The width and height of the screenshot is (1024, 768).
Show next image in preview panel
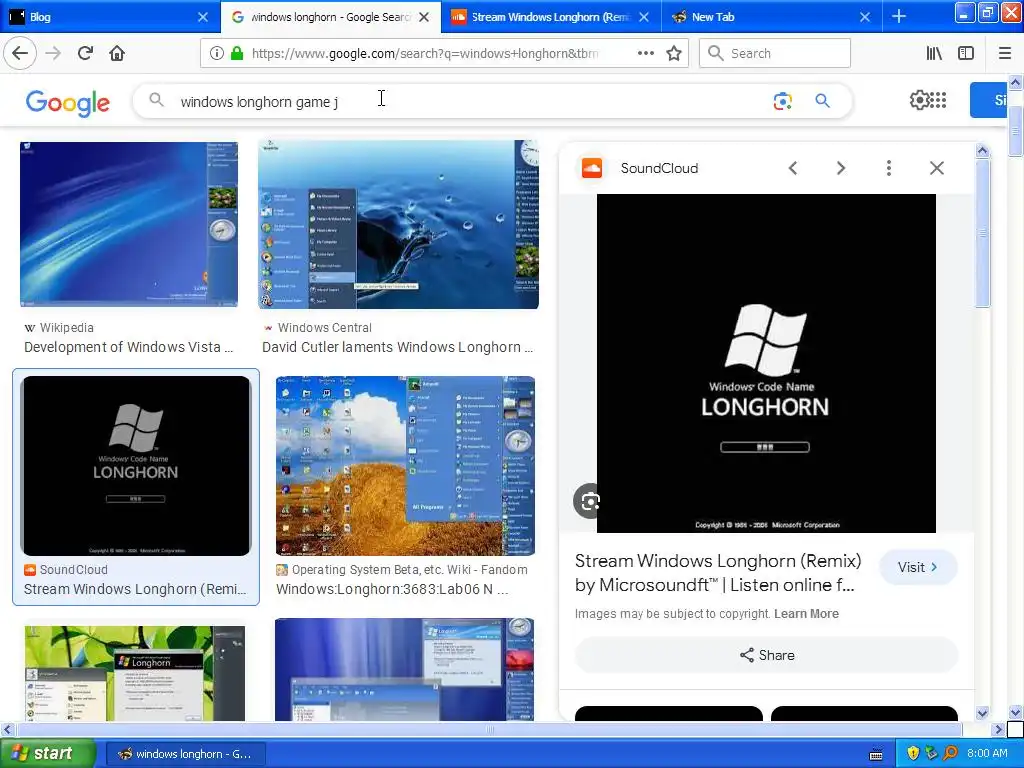(x=840, y=168)
